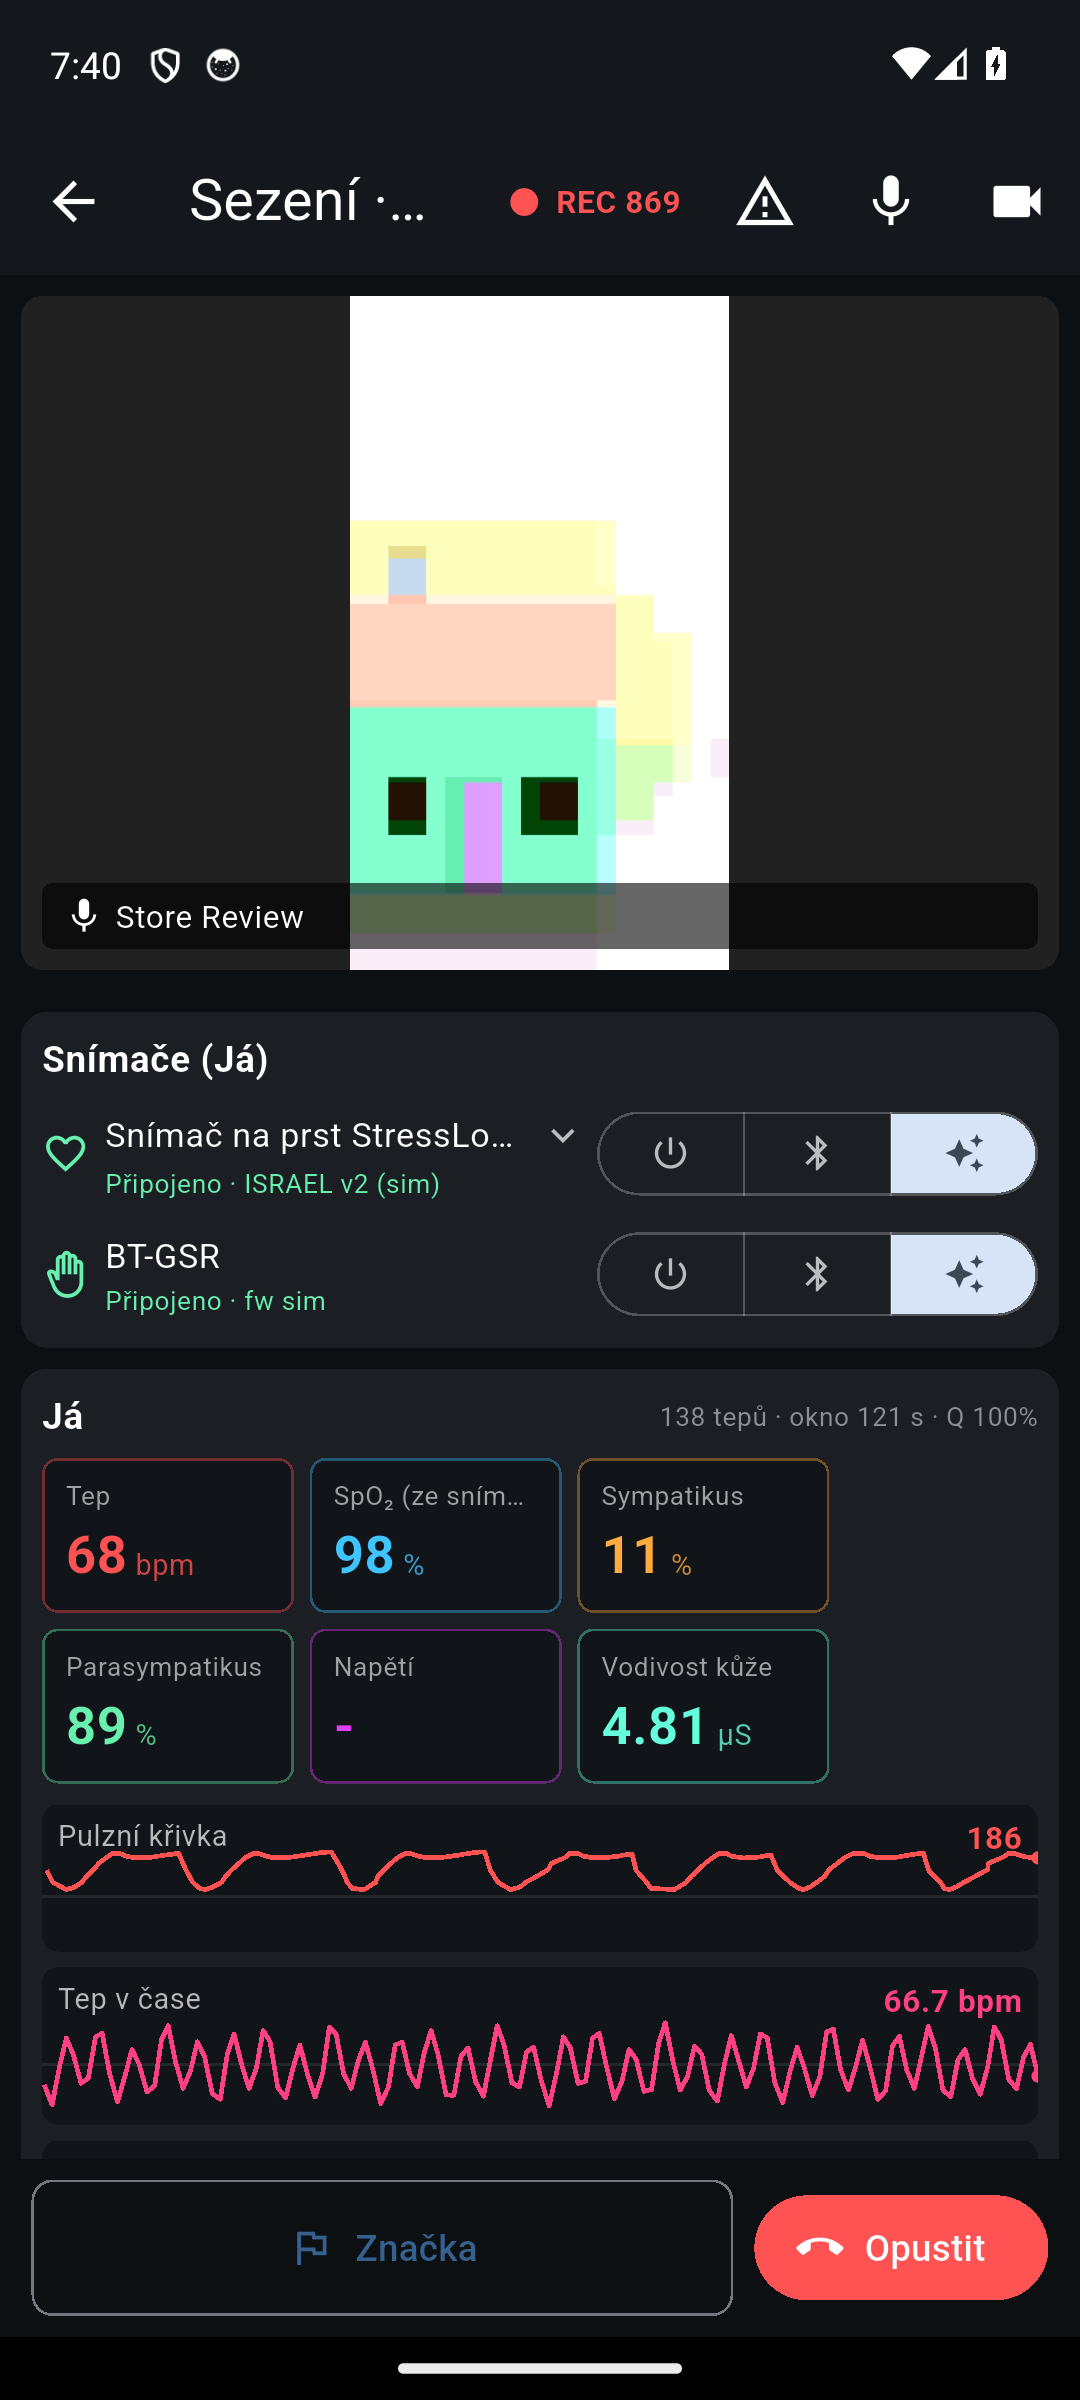Tap the Wi-Fi status icon

pos(910,64)
